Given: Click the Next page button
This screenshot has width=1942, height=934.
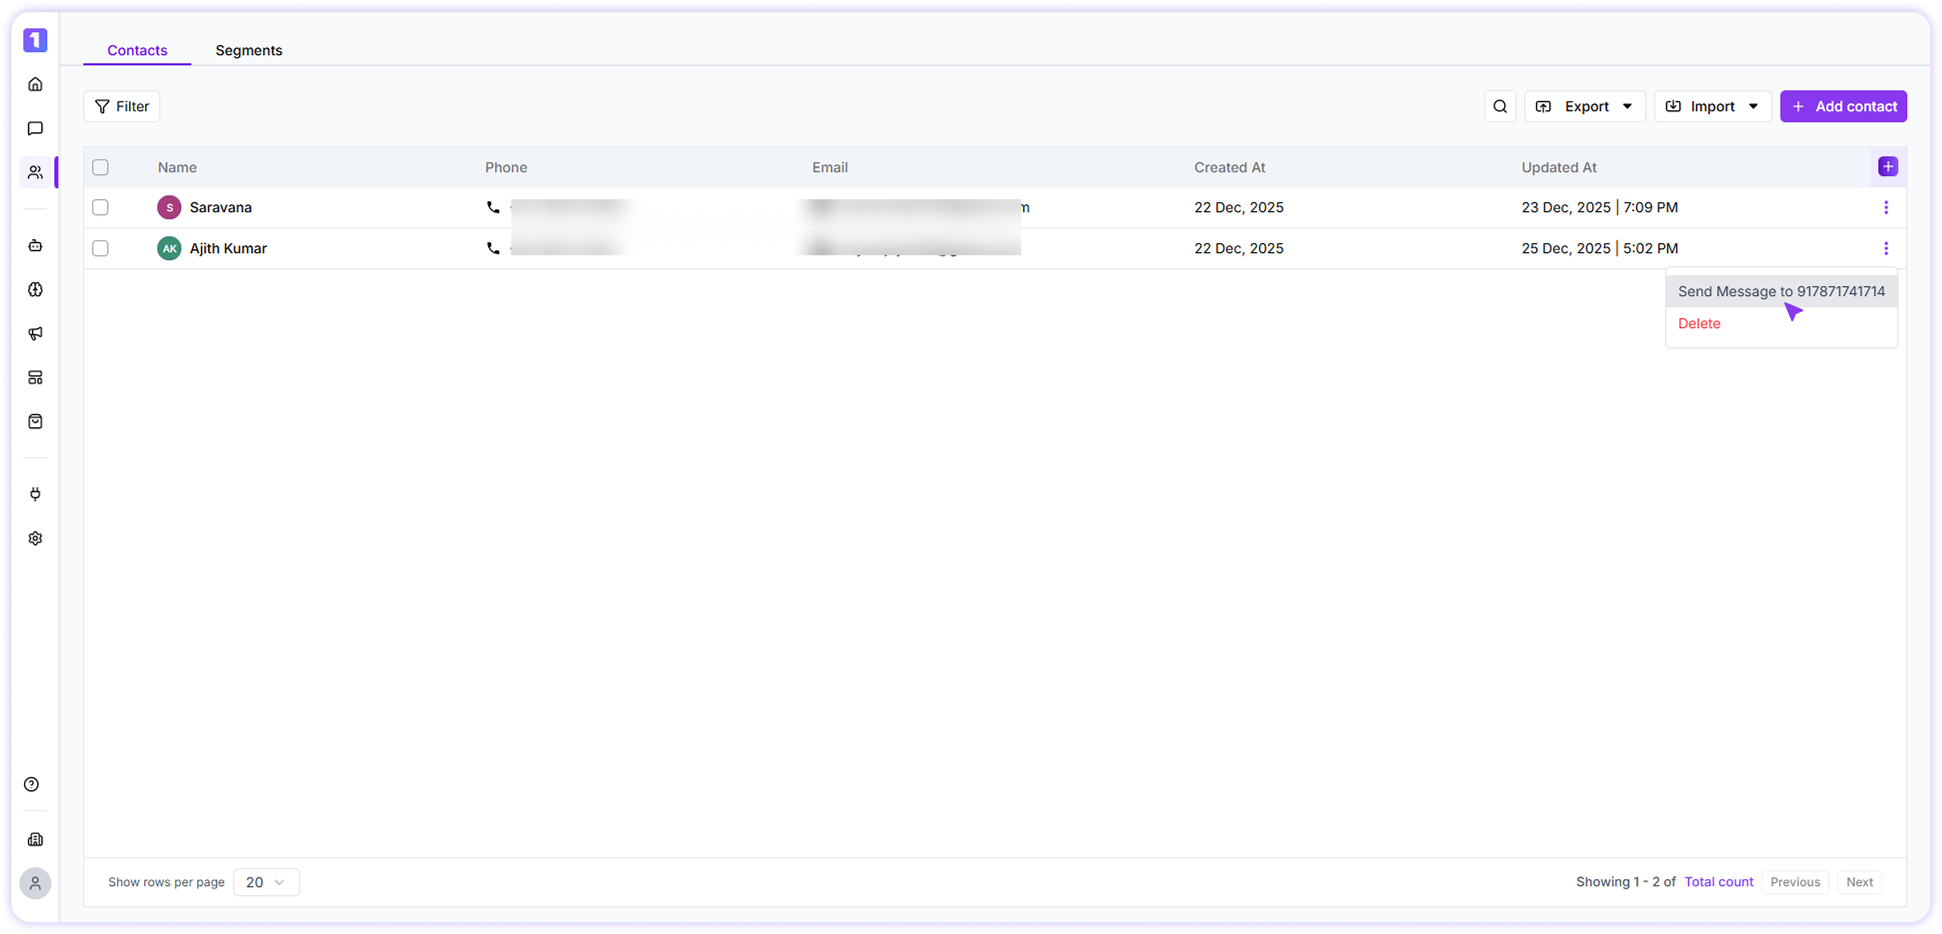Looking at the screenshot, I should (1859, 883).
